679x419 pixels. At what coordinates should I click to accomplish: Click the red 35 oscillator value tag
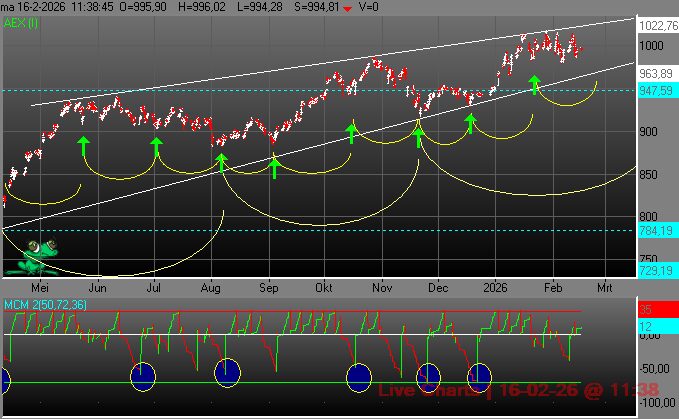click(x=646, y=311)
